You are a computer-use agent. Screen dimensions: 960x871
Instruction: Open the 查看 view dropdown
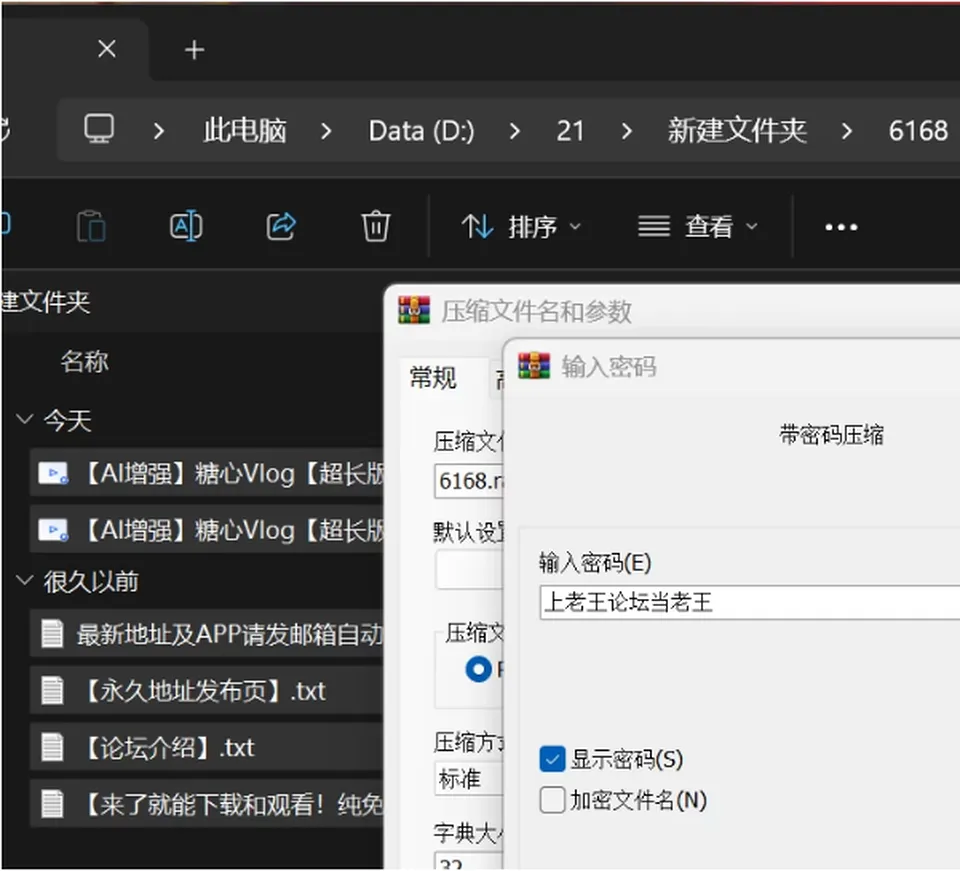tap(698, 227)
